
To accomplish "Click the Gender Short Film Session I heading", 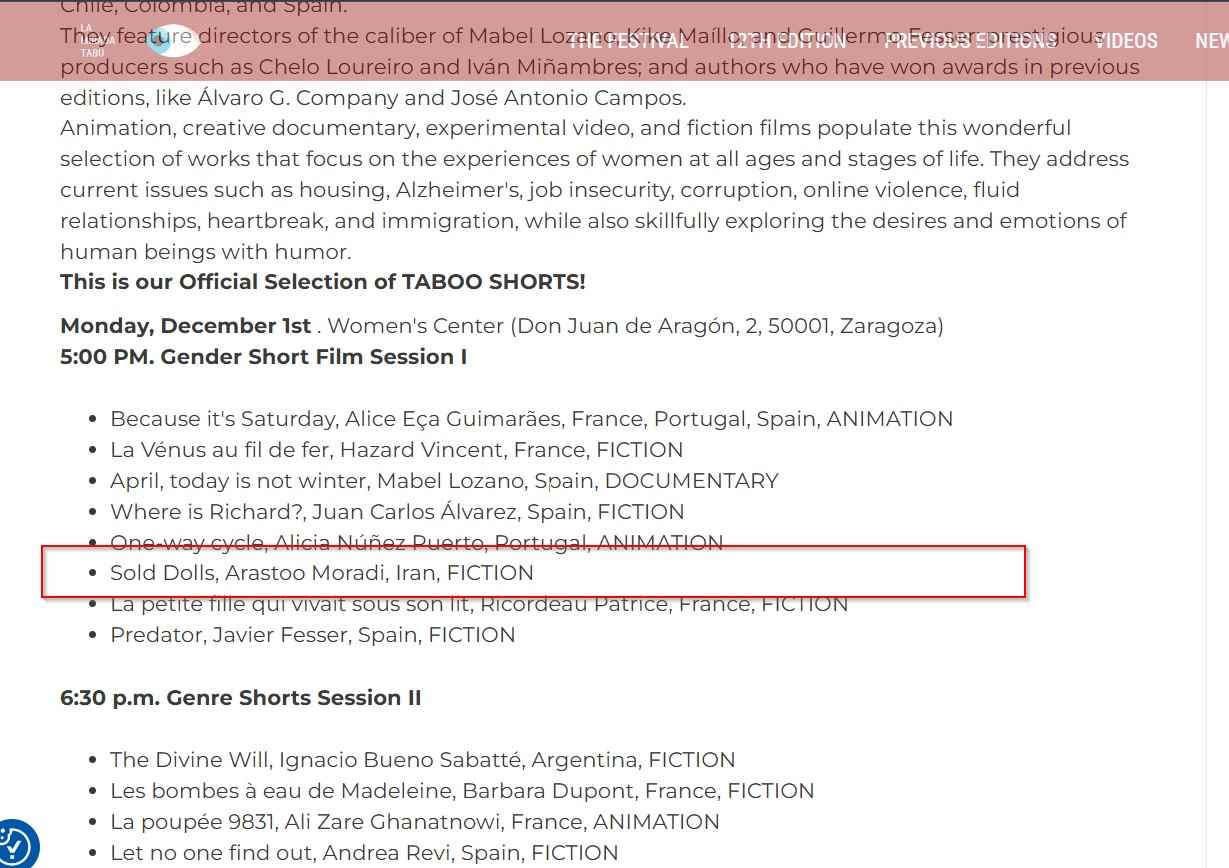I will pos(263,357).
